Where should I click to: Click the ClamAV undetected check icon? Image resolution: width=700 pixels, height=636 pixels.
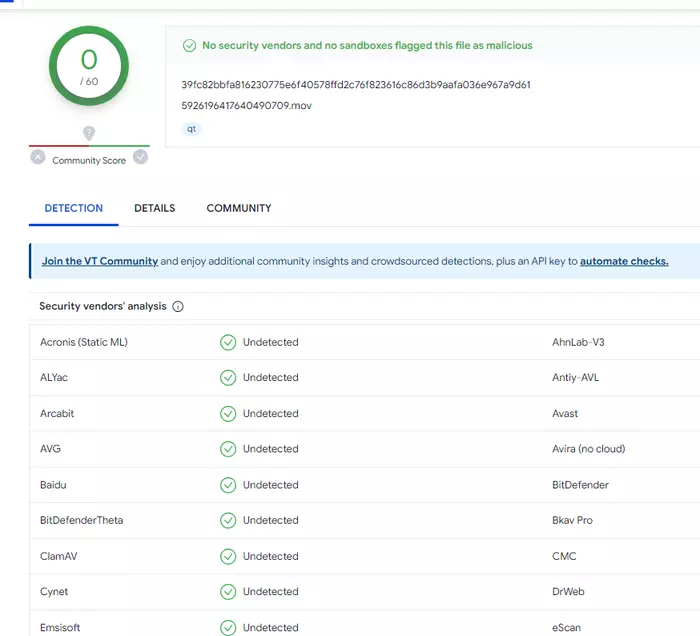[228, 557]
